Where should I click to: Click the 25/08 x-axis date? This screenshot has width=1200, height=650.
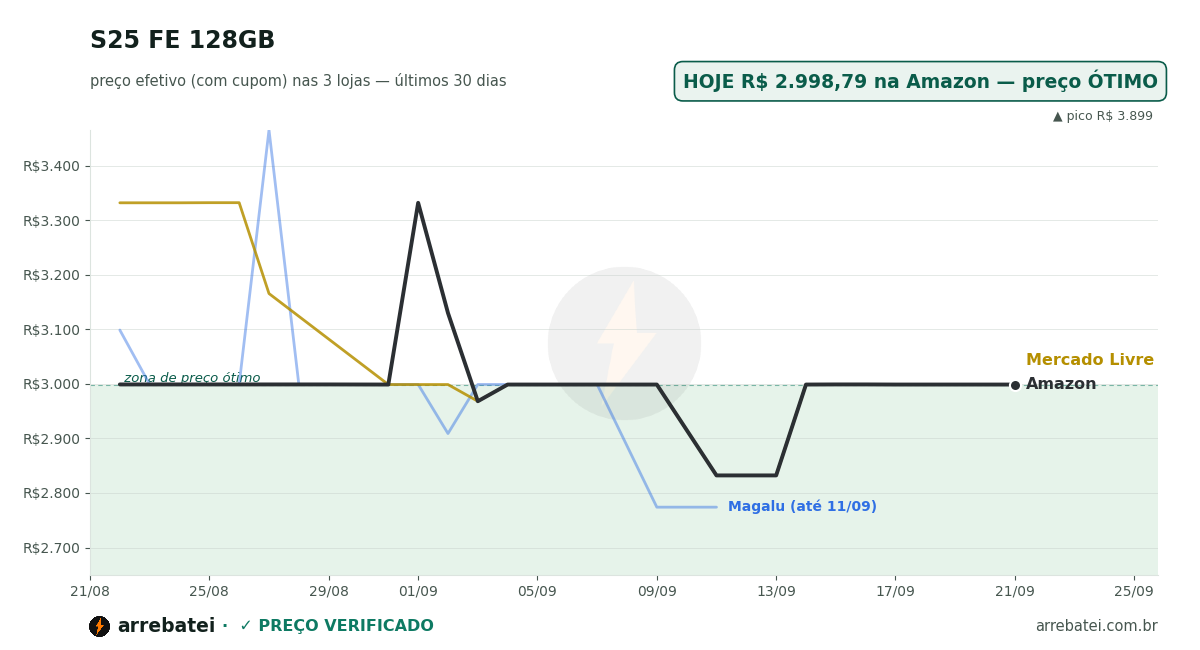(x=208, y=591)
